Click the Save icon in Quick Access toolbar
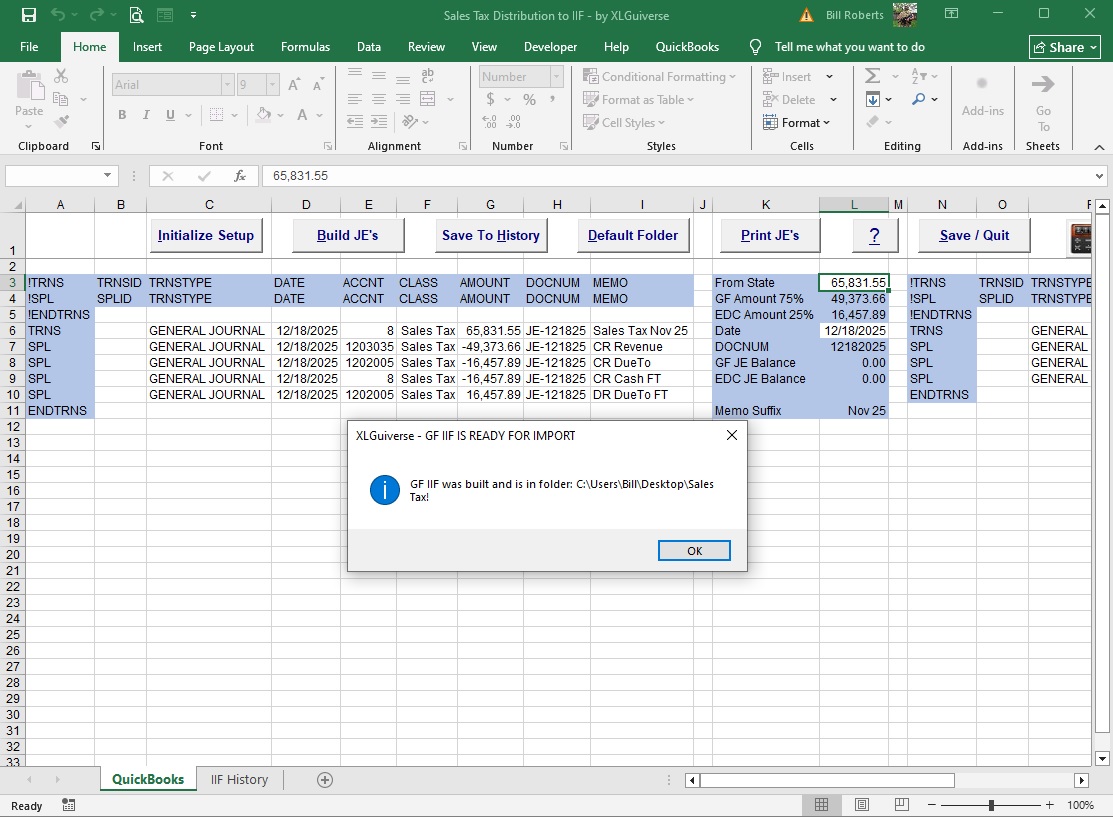 28,15
